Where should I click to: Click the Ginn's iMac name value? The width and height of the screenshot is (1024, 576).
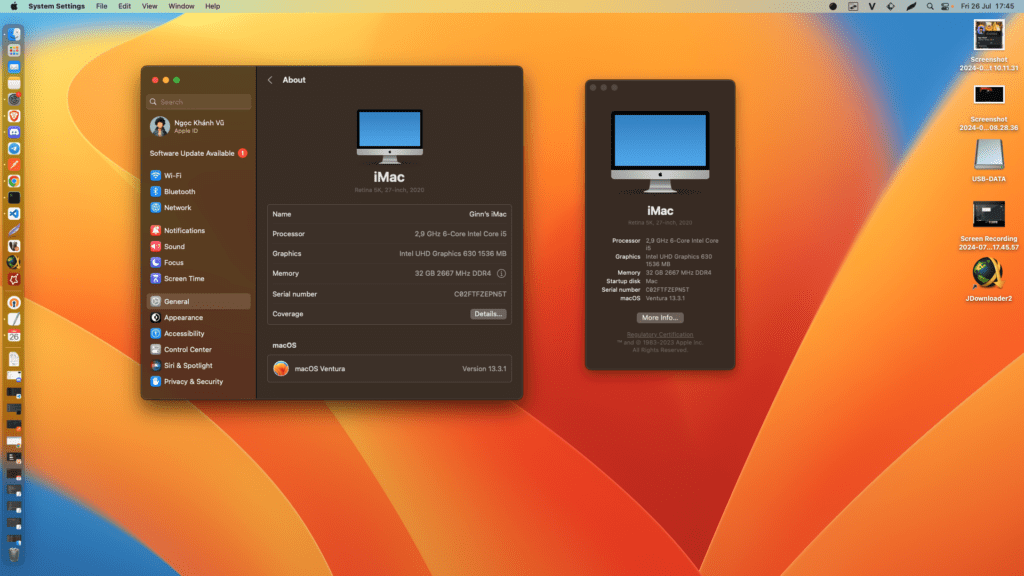(x=487, y=214)
